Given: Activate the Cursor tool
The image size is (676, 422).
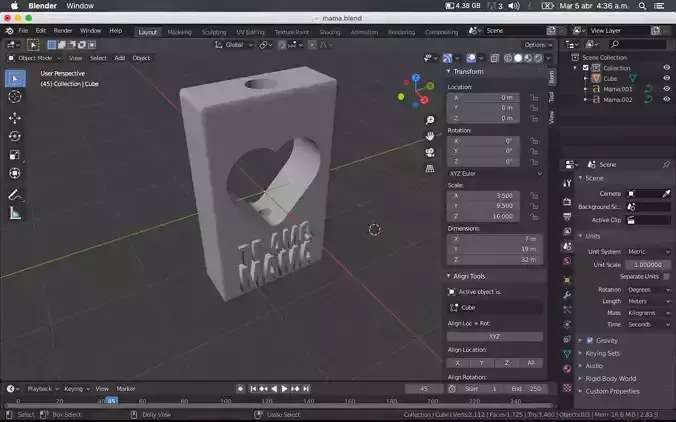Looking at the screenshot, I should click(x=15, y=97).
